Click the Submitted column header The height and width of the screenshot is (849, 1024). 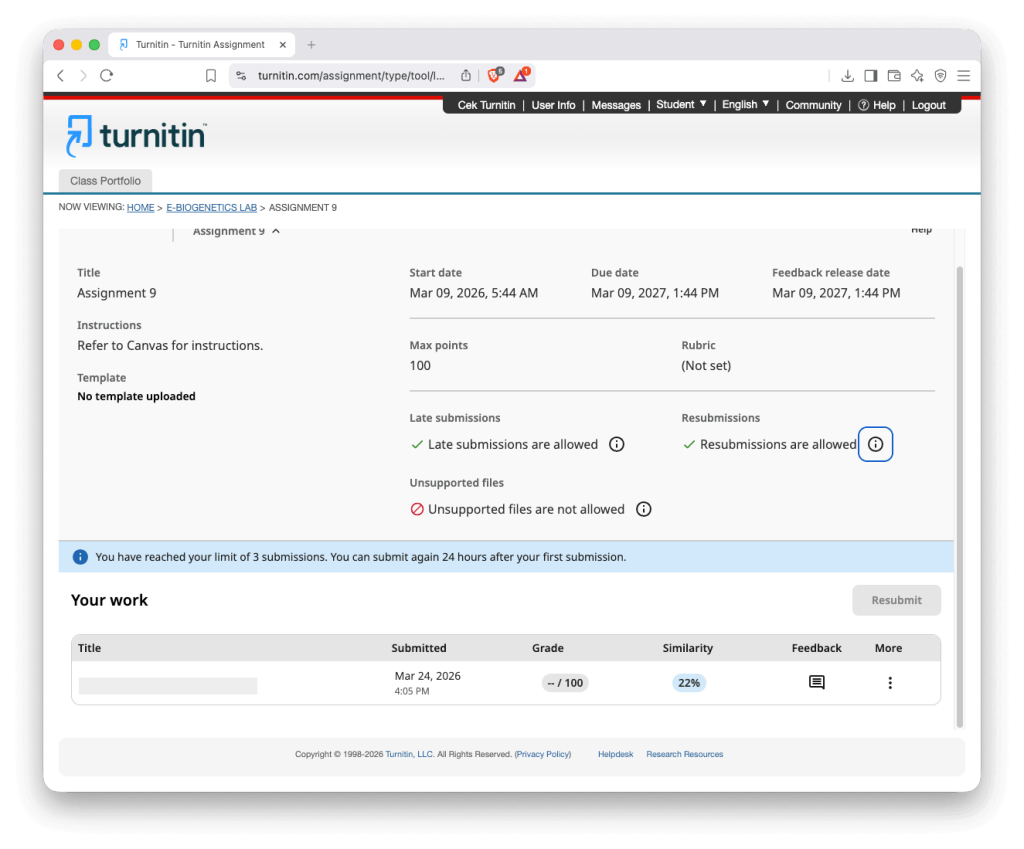(x=419, y=648)
